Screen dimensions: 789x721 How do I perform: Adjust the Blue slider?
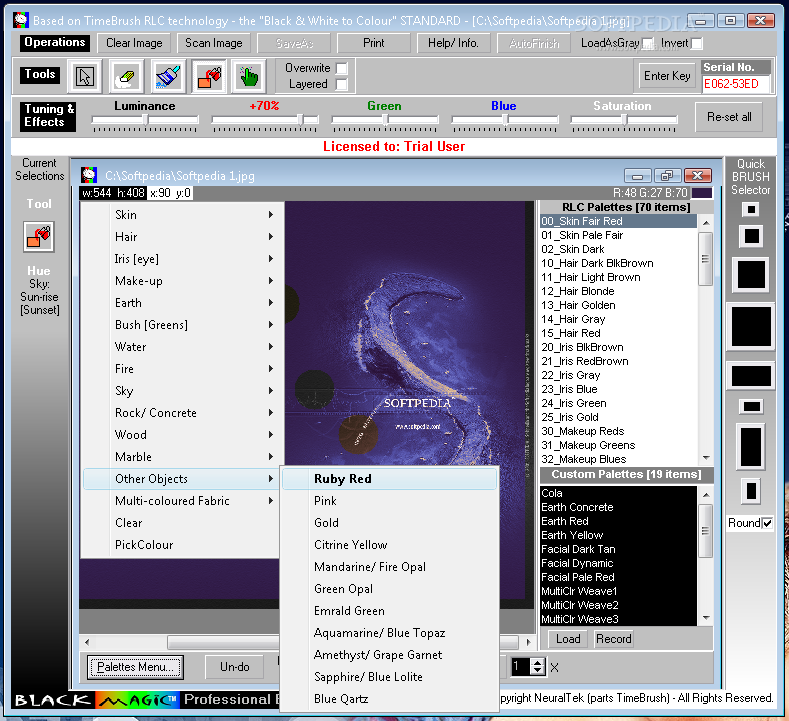click(x=505, y=120)
